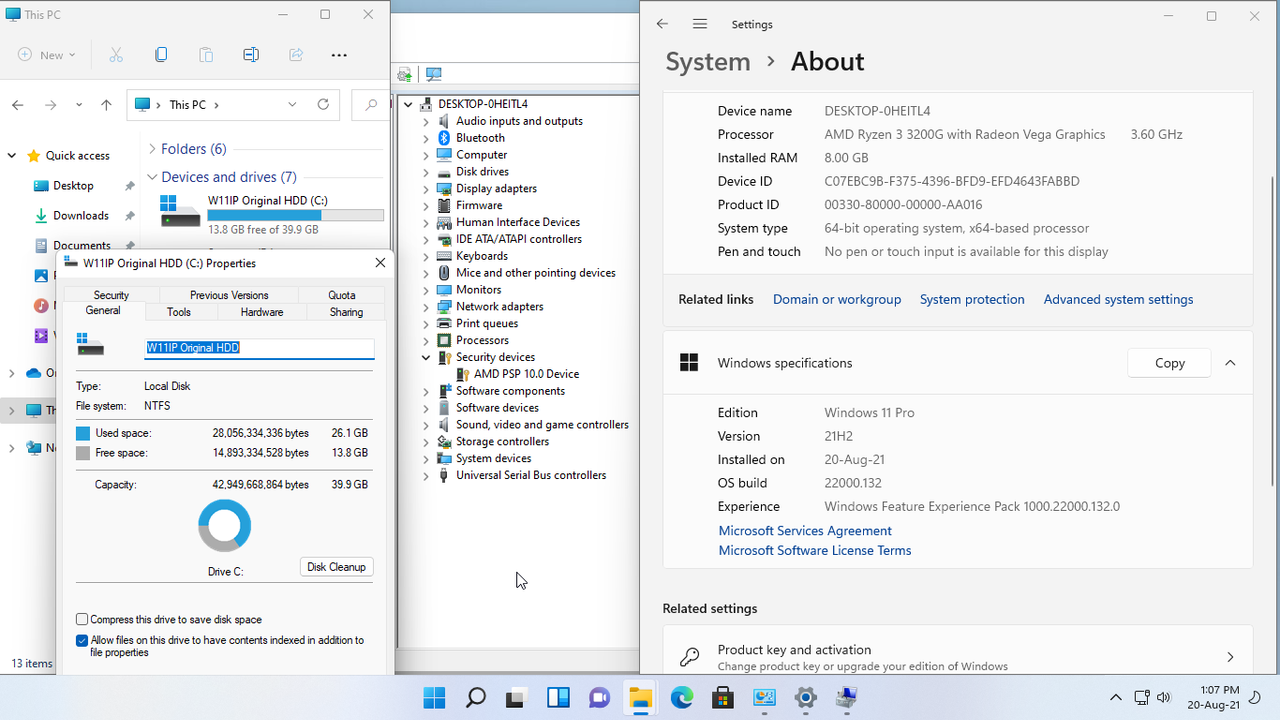This screenshot has width=1280, height=720.
Task: Open the New dropdown in File Explorer
Action: (46, 55)
